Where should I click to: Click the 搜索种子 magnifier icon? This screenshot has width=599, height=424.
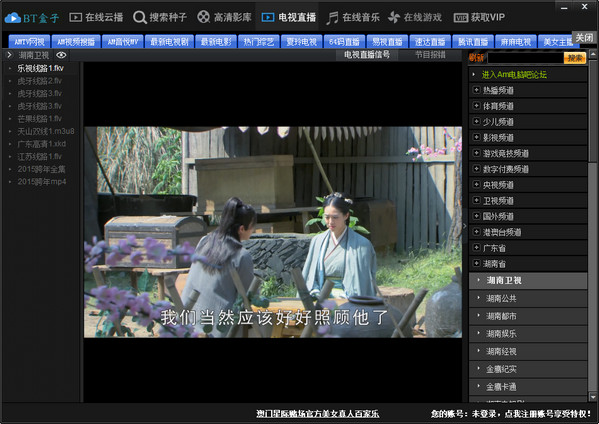point(140,17)
